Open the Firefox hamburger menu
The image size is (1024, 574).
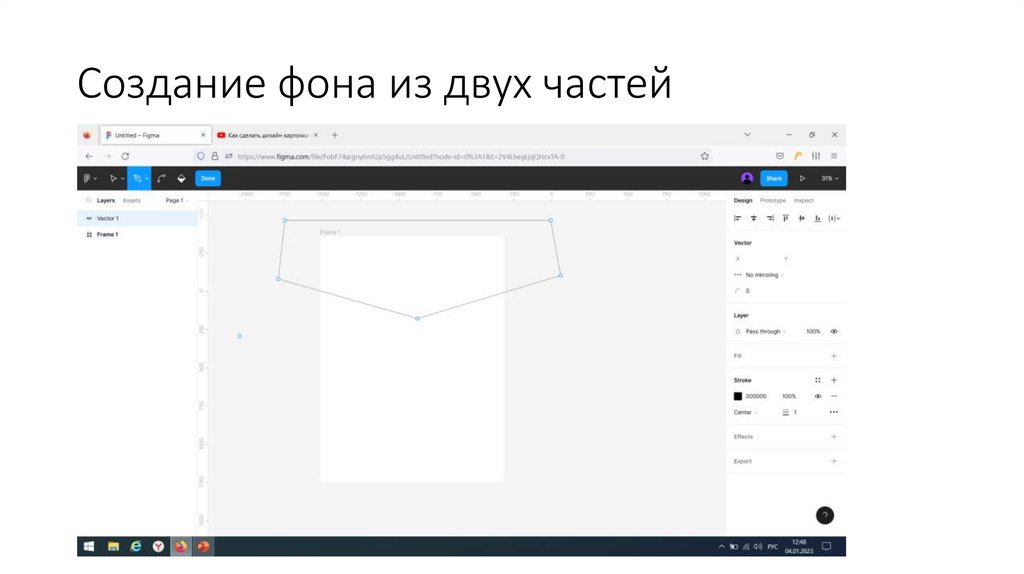pyautogui.click(x=834, y=156)
